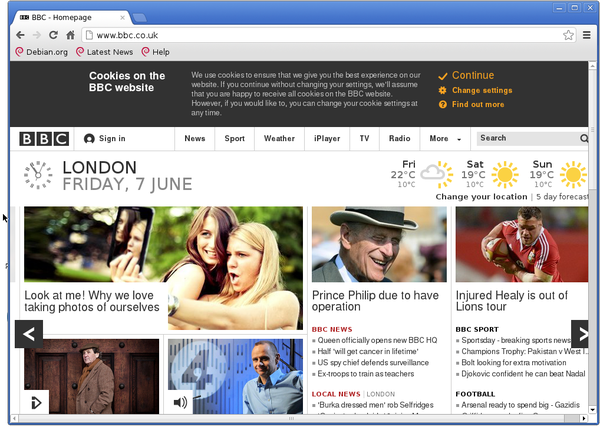The image size is (600, 427).
Task: Open the Chrome hamburger menu
Action: (587, 35)
